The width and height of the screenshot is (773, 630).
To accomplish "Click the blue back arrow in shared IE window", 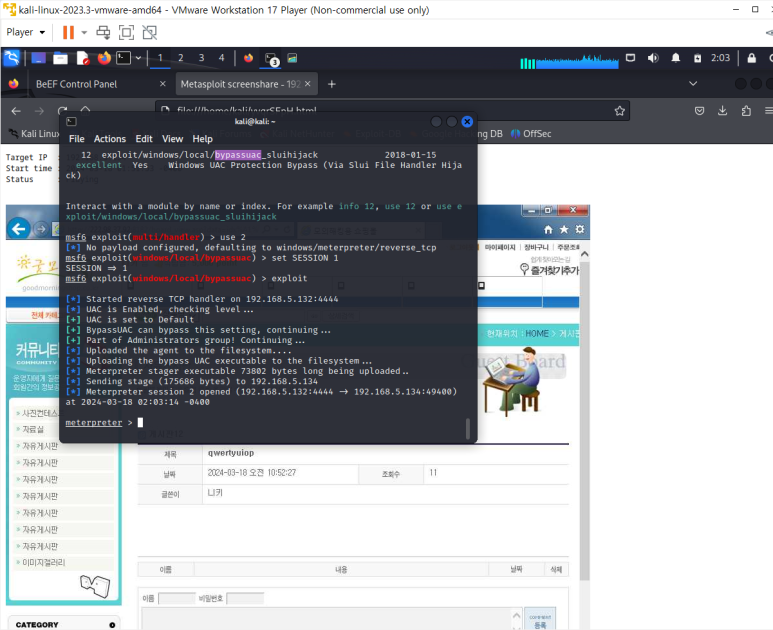I will (x=19, y=229).
